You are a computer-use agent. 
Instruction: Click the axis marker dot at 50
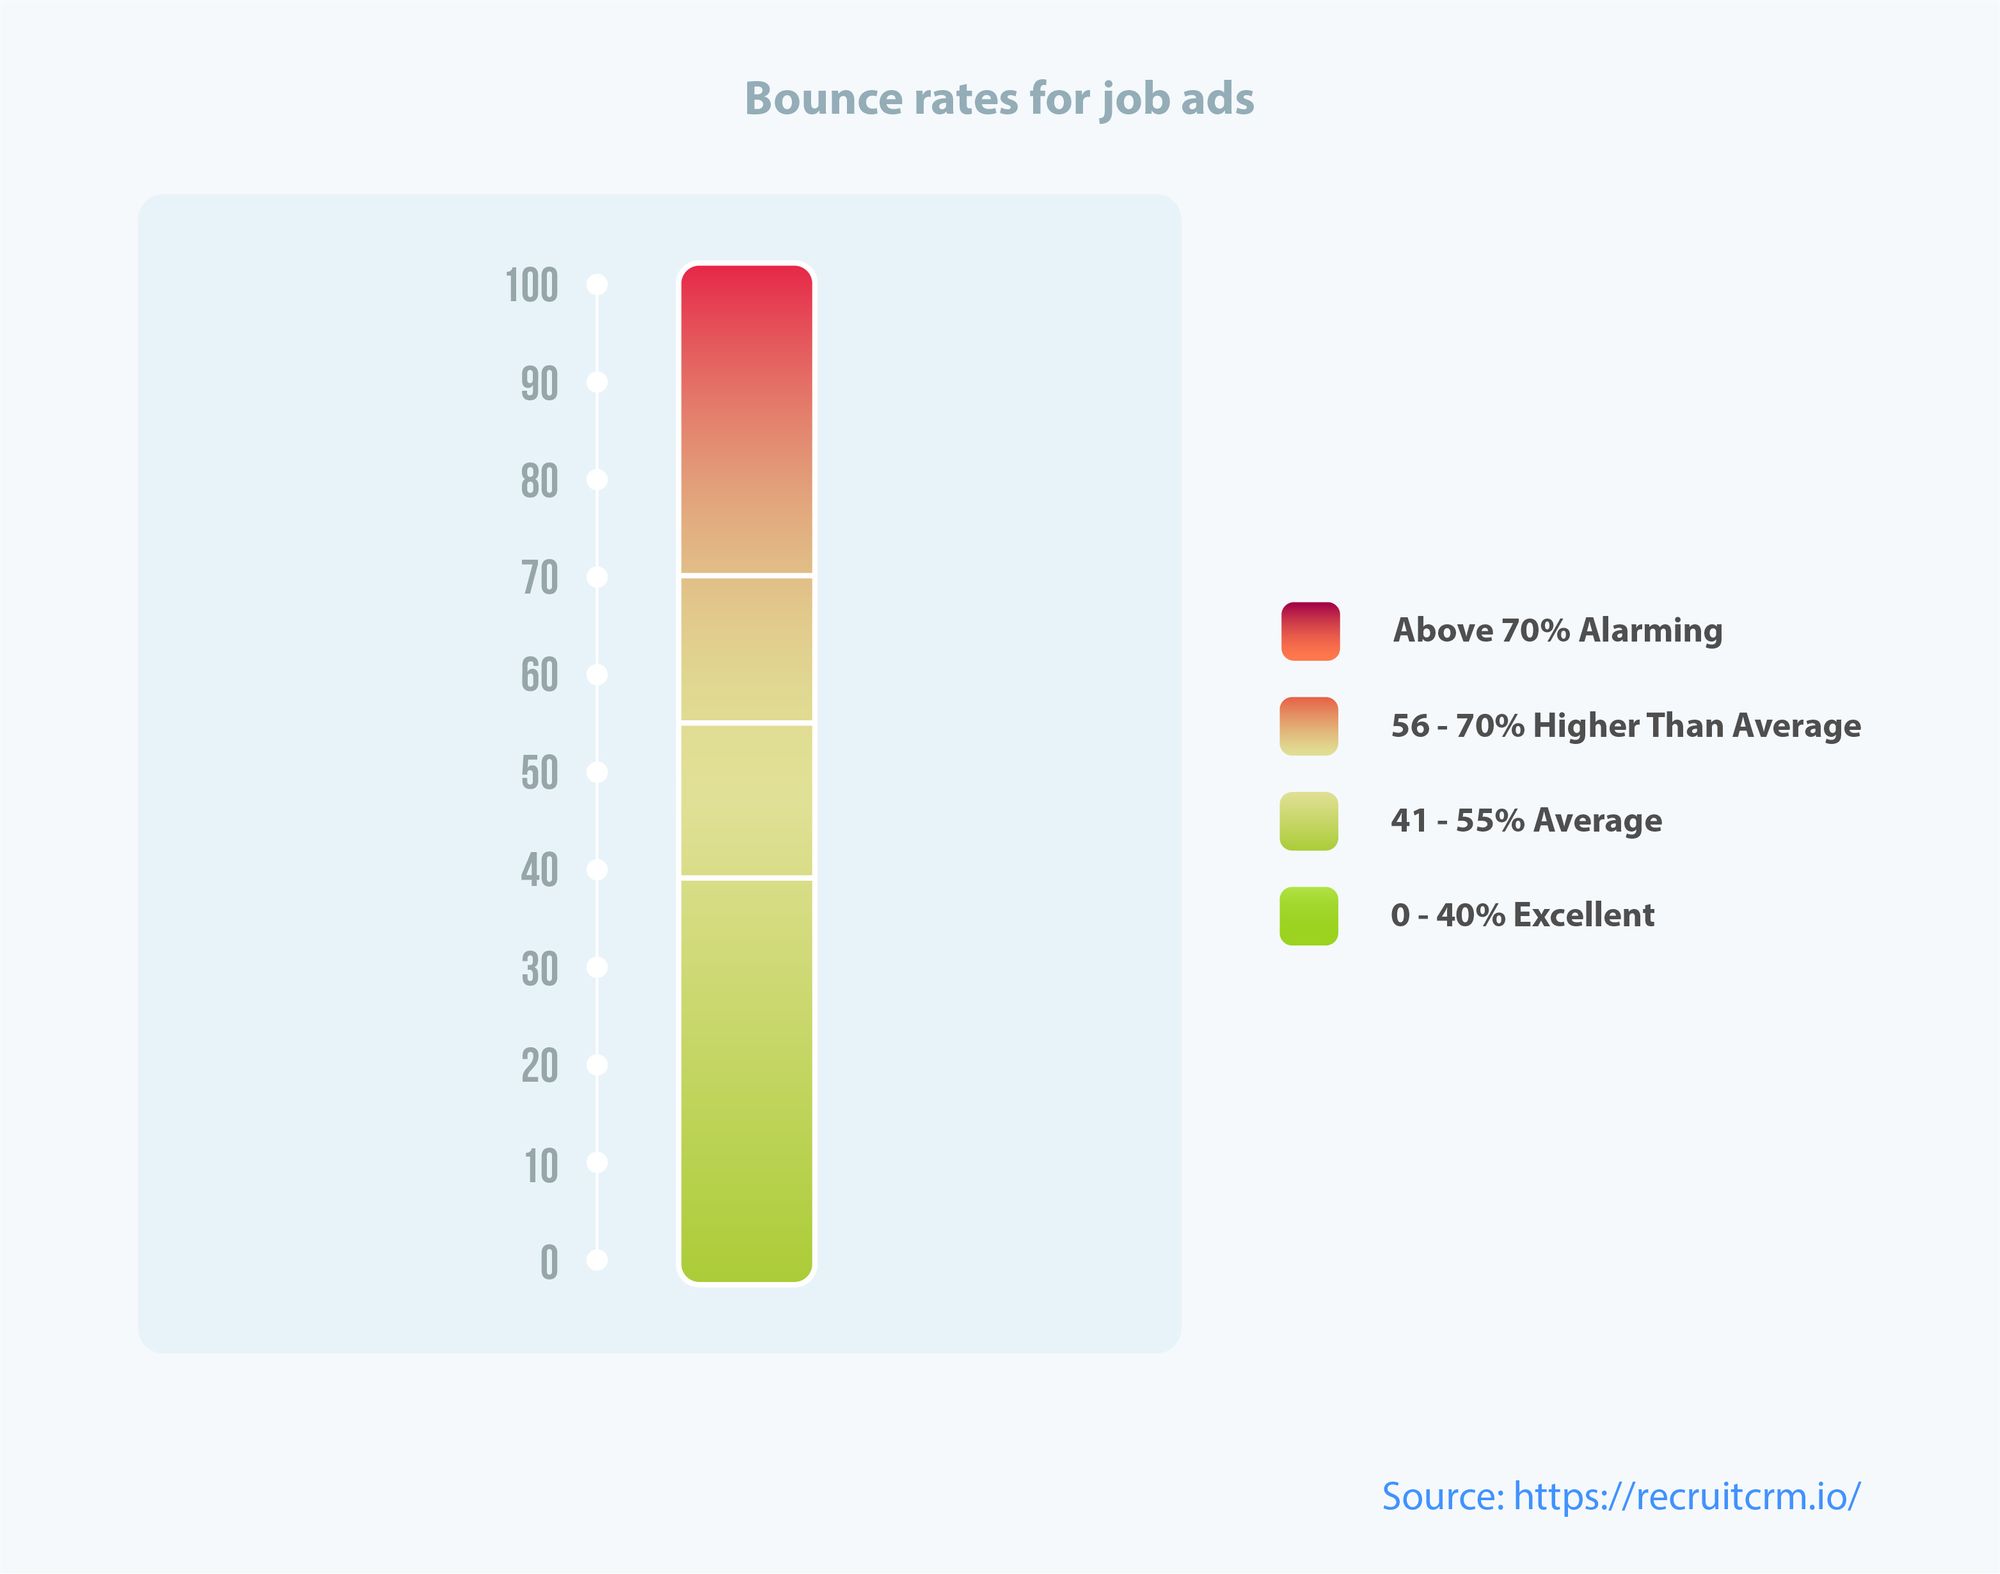point(597,772)
